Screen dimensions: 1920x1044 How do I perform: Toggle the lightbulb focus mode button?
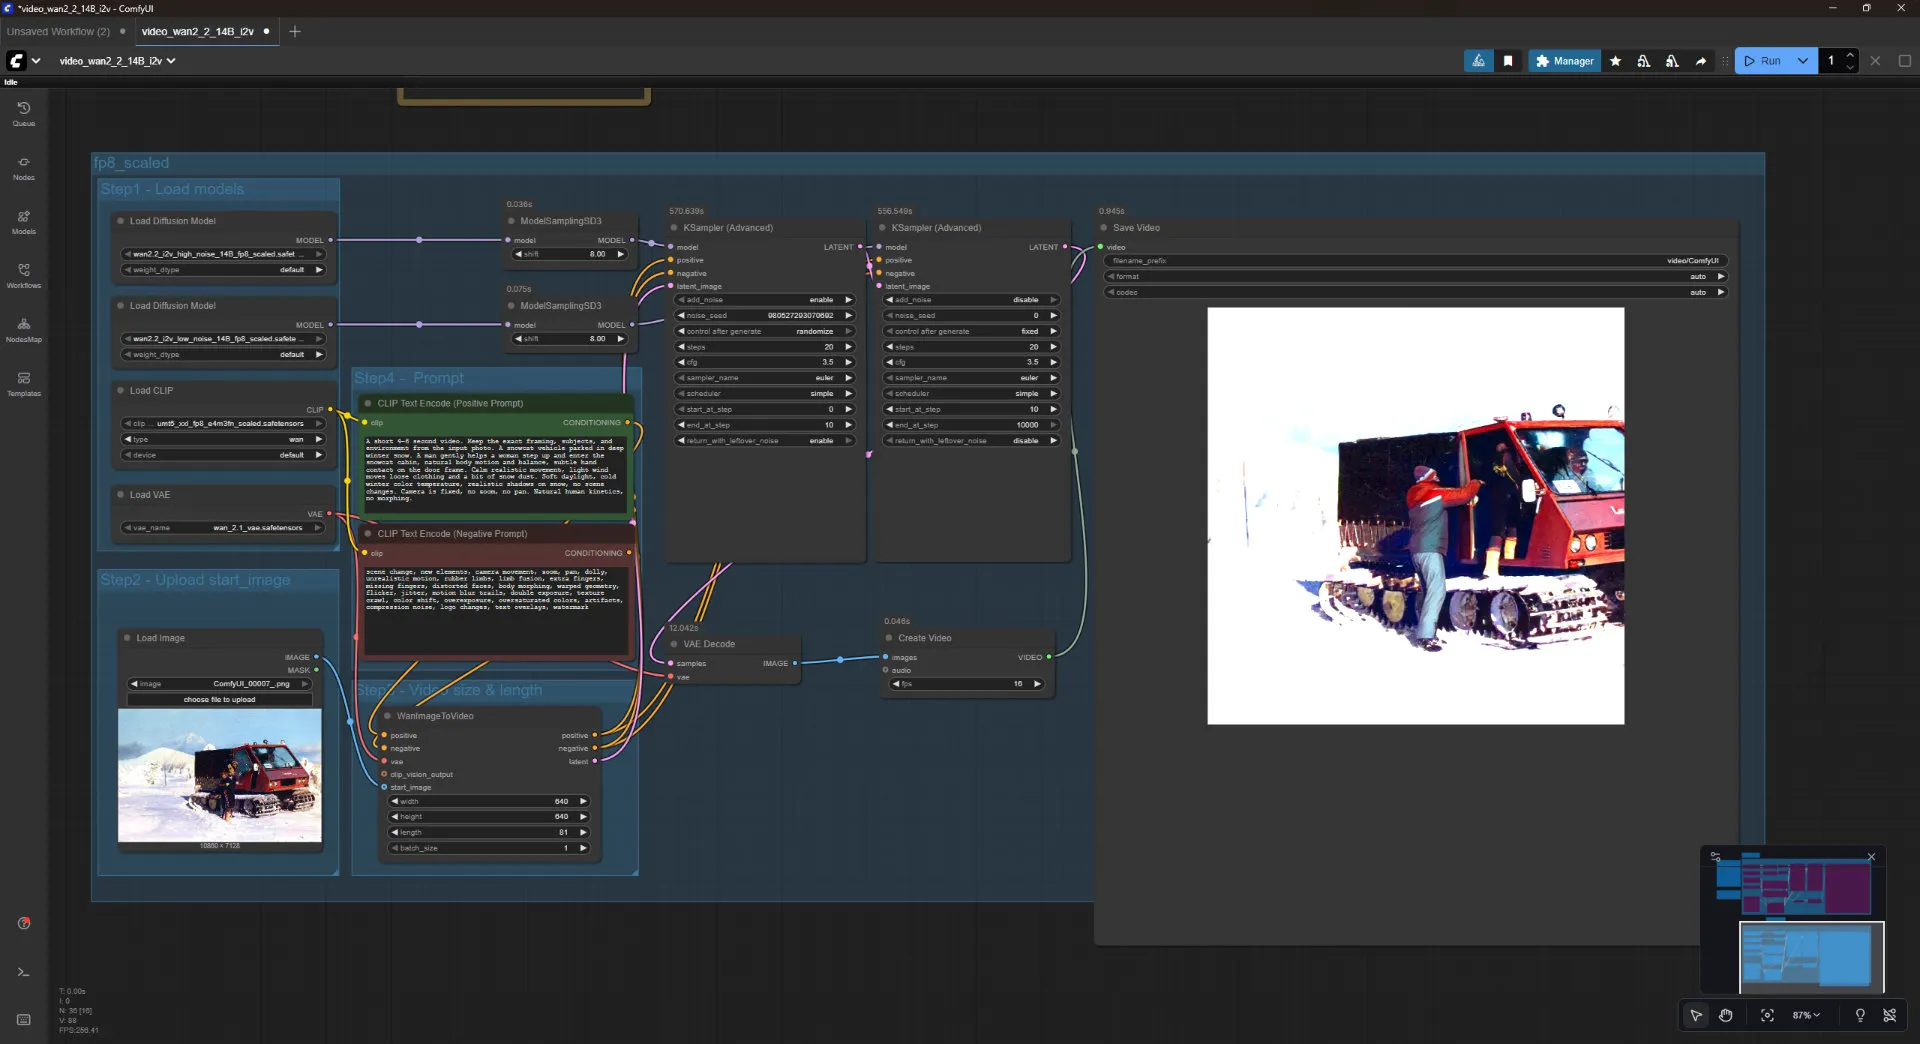tap(1860, 1015)
